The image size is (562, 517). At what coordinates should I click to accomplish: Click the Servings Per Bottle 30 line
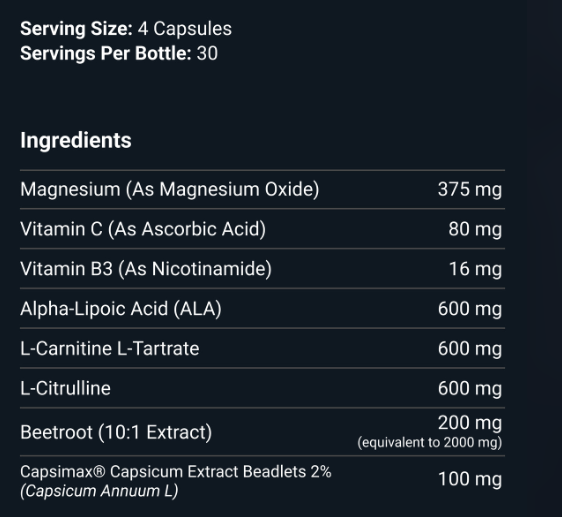[x=119, y=53]
